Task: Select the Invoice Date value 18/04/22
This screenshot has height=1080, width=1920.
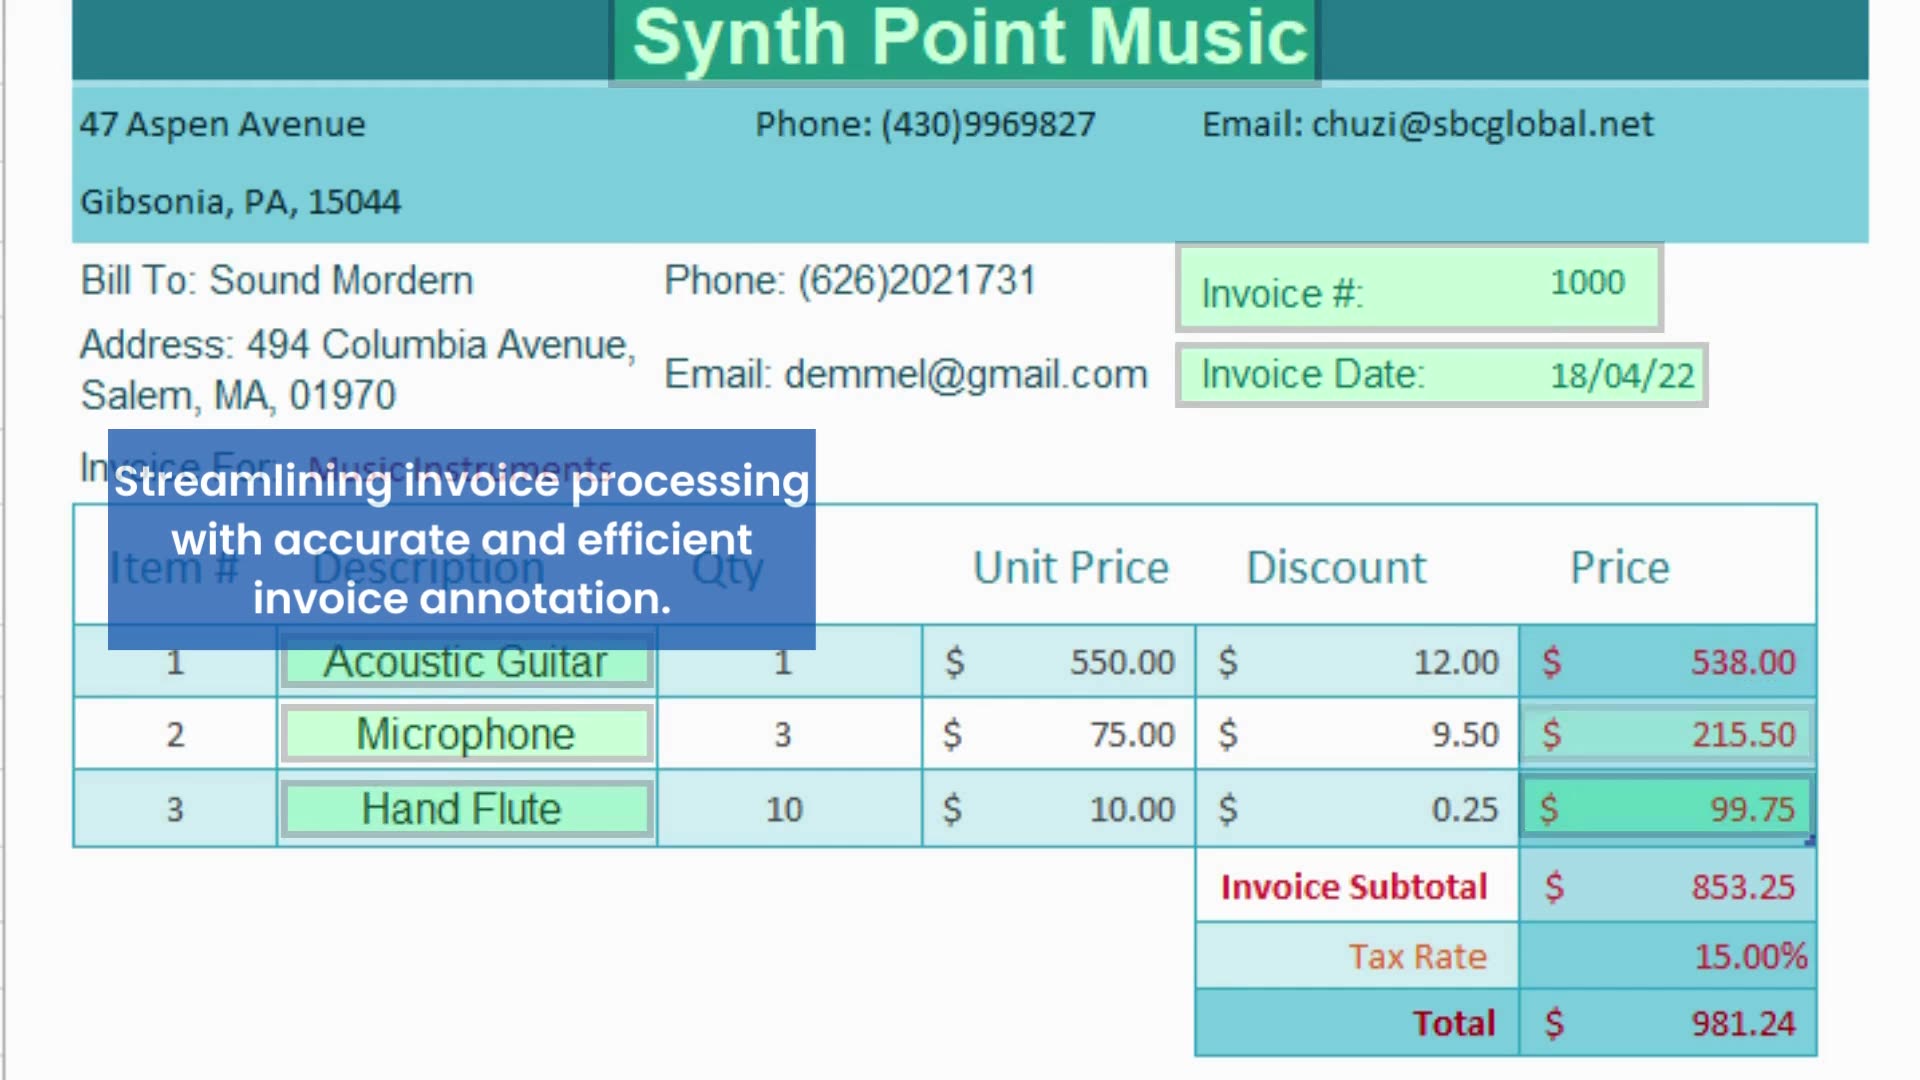Action: 1622,376
